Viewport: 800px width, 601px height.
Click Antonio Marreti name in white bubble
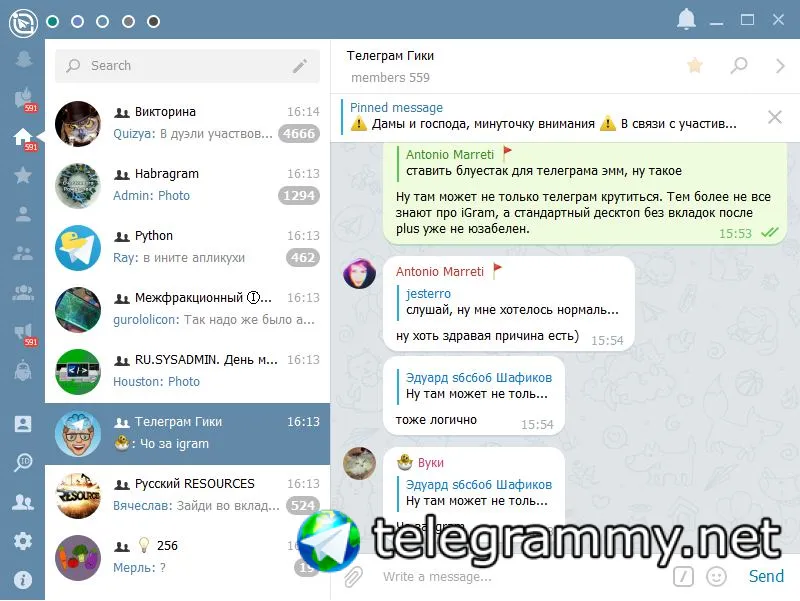440,271
